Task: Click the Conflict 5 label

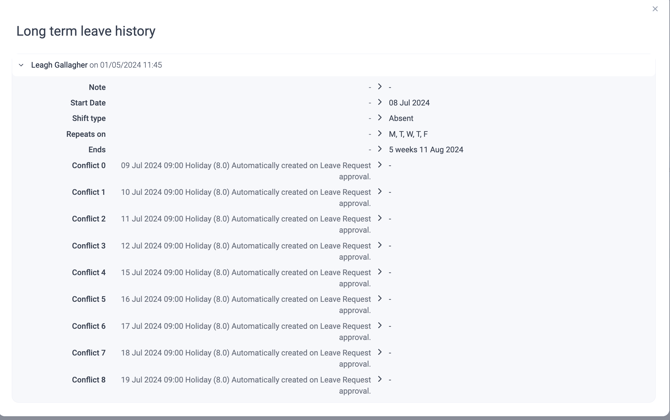Action: (x=88, y=299)
